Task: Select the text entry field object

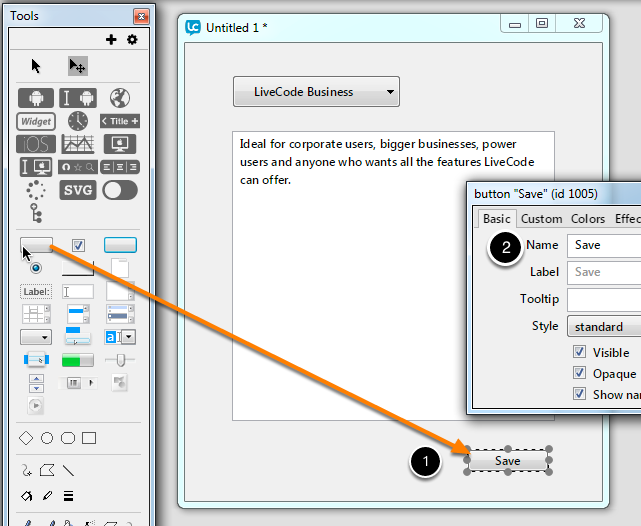Action: coord(78,291)
